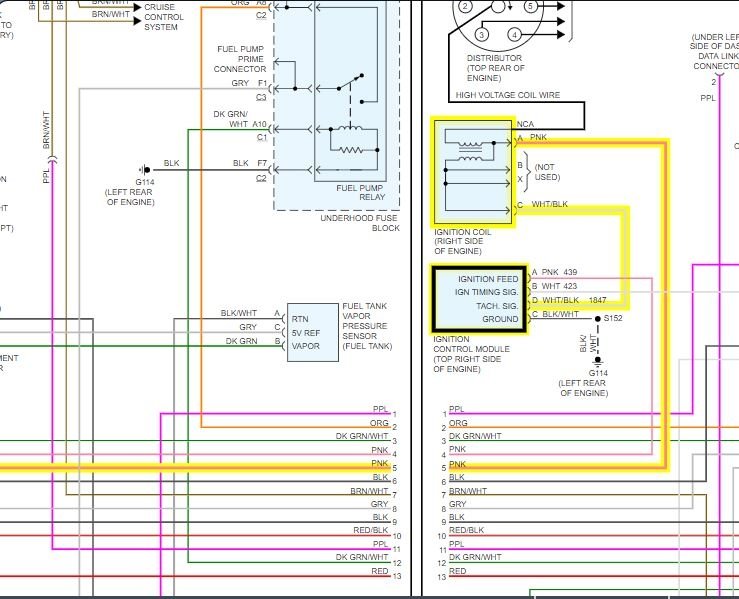Click the C3 connector label
739x599 pixels.
[x=261, y=97]
